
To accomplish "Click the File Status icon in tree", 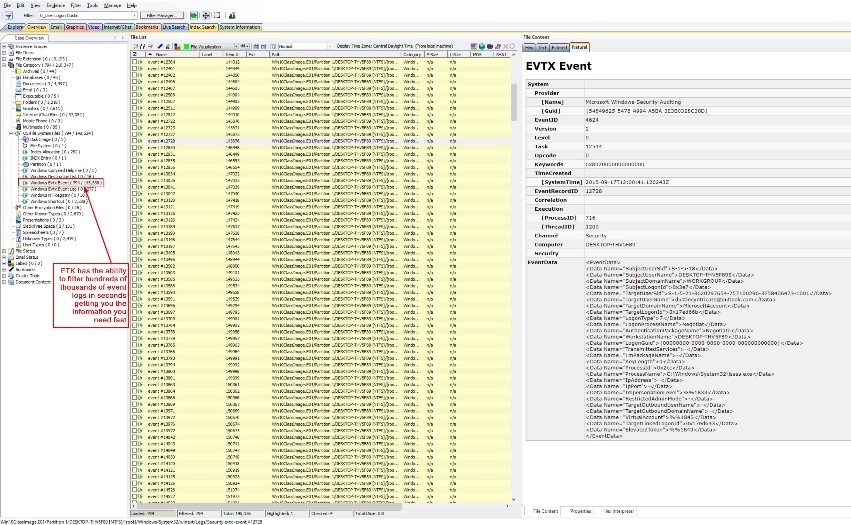I will (11, 251).
